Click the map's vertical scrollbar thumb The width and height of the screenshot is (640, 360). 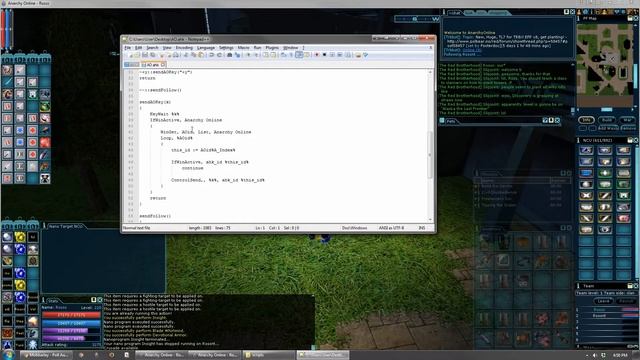tap(636, 76)
